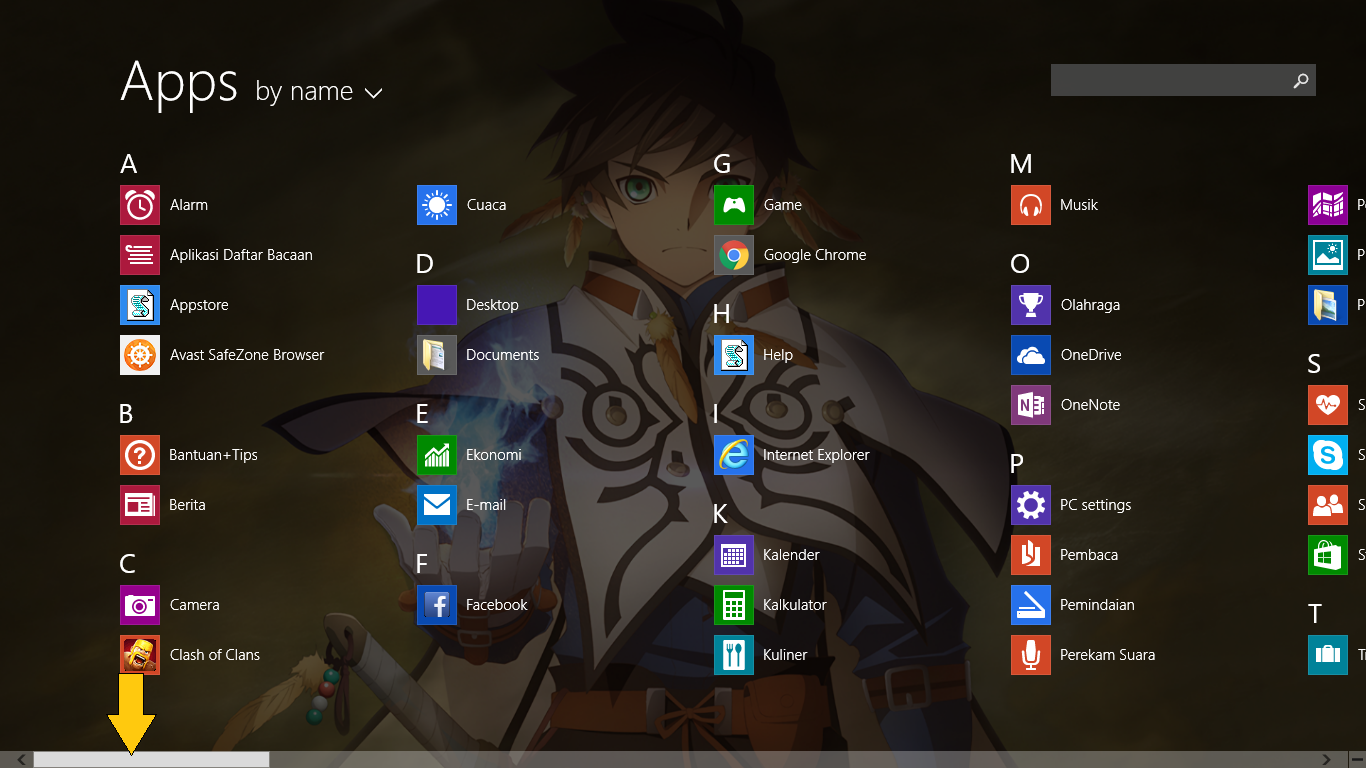Click the Google Chrome label text

click(x=815, y=255)
